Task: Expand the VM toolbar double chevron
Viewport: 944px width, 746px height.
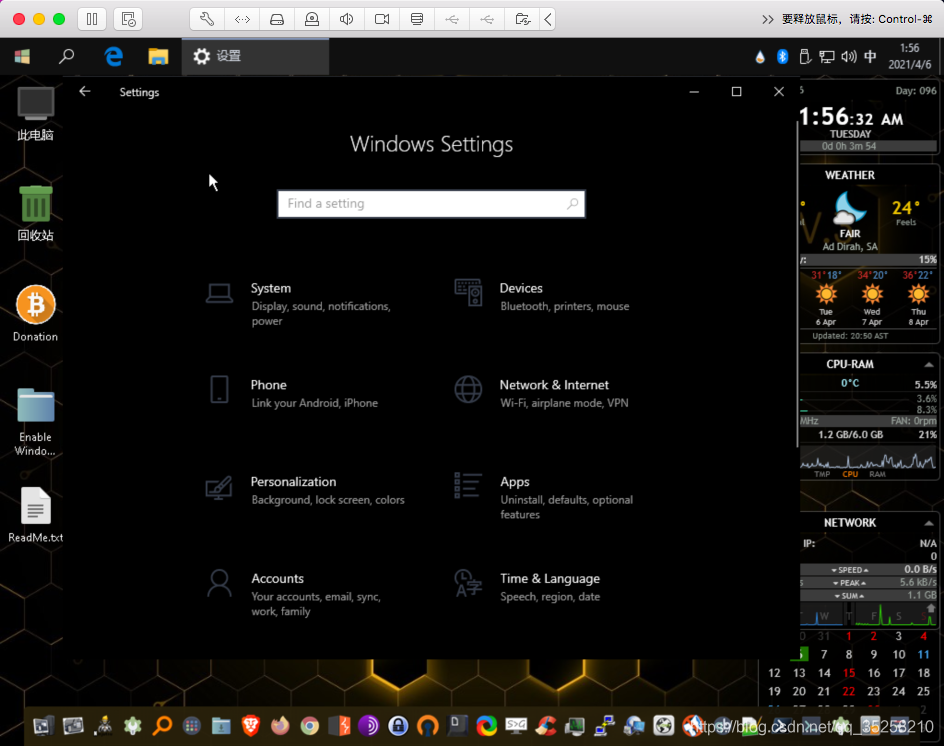Action: click(767, 19)
